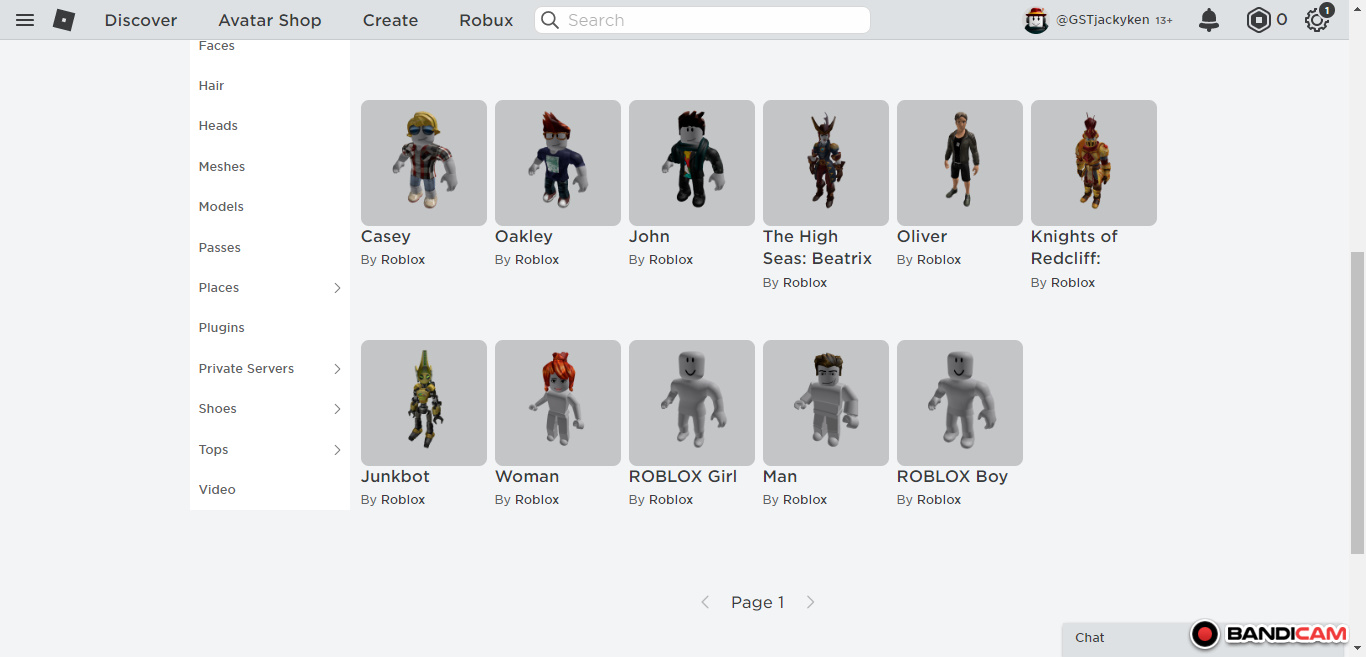Click the Casey bundle name link

click(x=386, y=237)
